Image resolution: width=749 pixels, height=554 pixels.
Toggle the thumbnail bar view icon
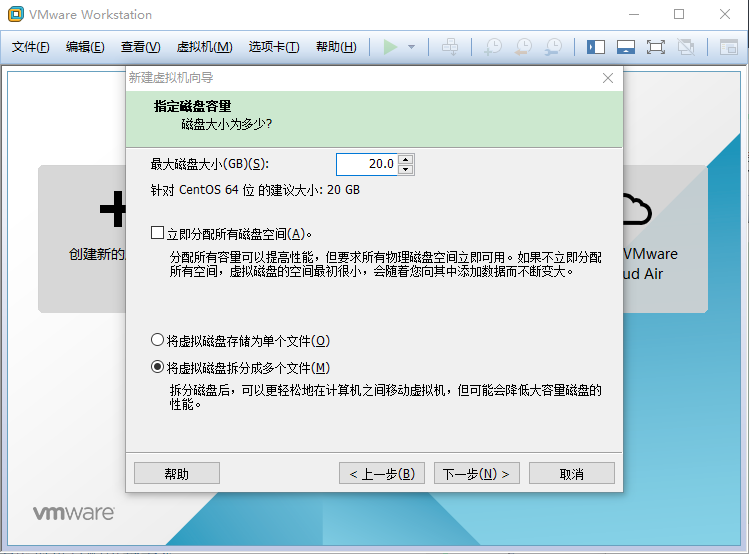point(626,47)
